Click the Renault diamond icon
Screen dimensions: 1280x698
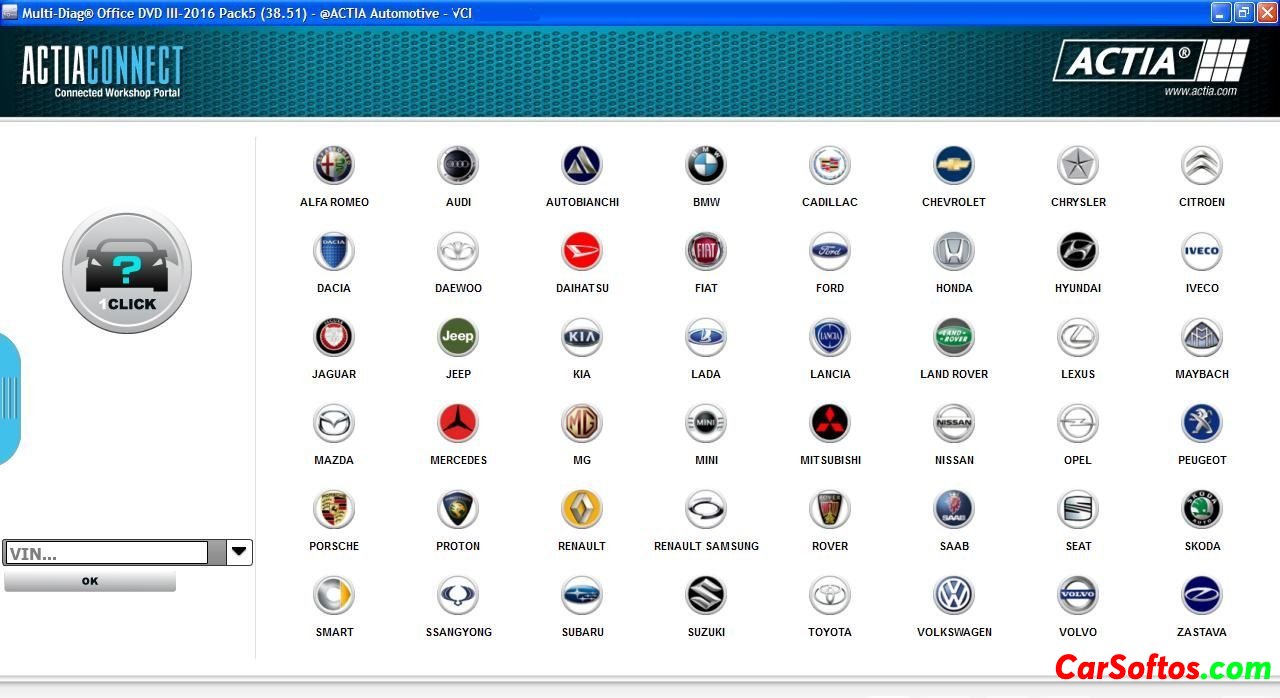582,510
